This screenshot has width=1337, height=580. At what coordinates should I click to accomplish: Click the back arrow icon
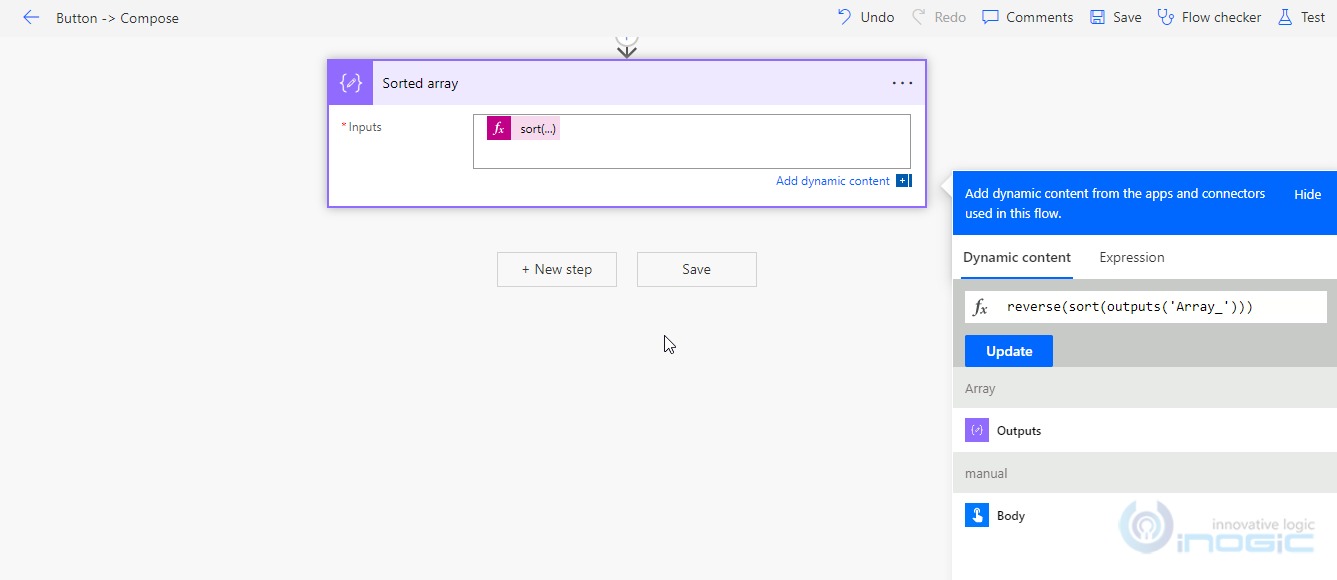(31, 17)
